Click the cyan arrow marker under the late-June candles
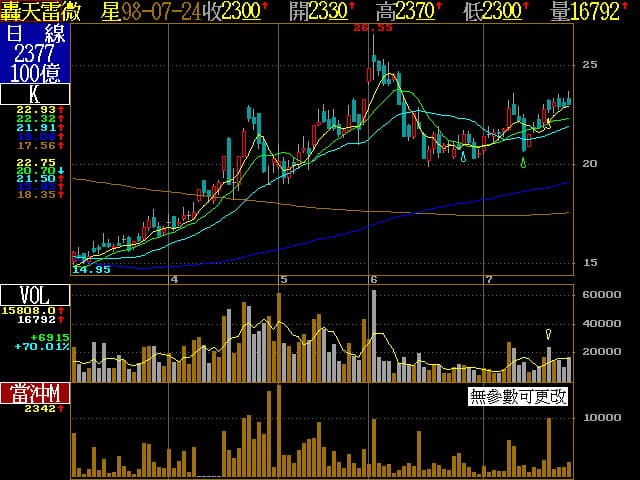The width and height of the screenshot is (640, 480). point(462,156)
